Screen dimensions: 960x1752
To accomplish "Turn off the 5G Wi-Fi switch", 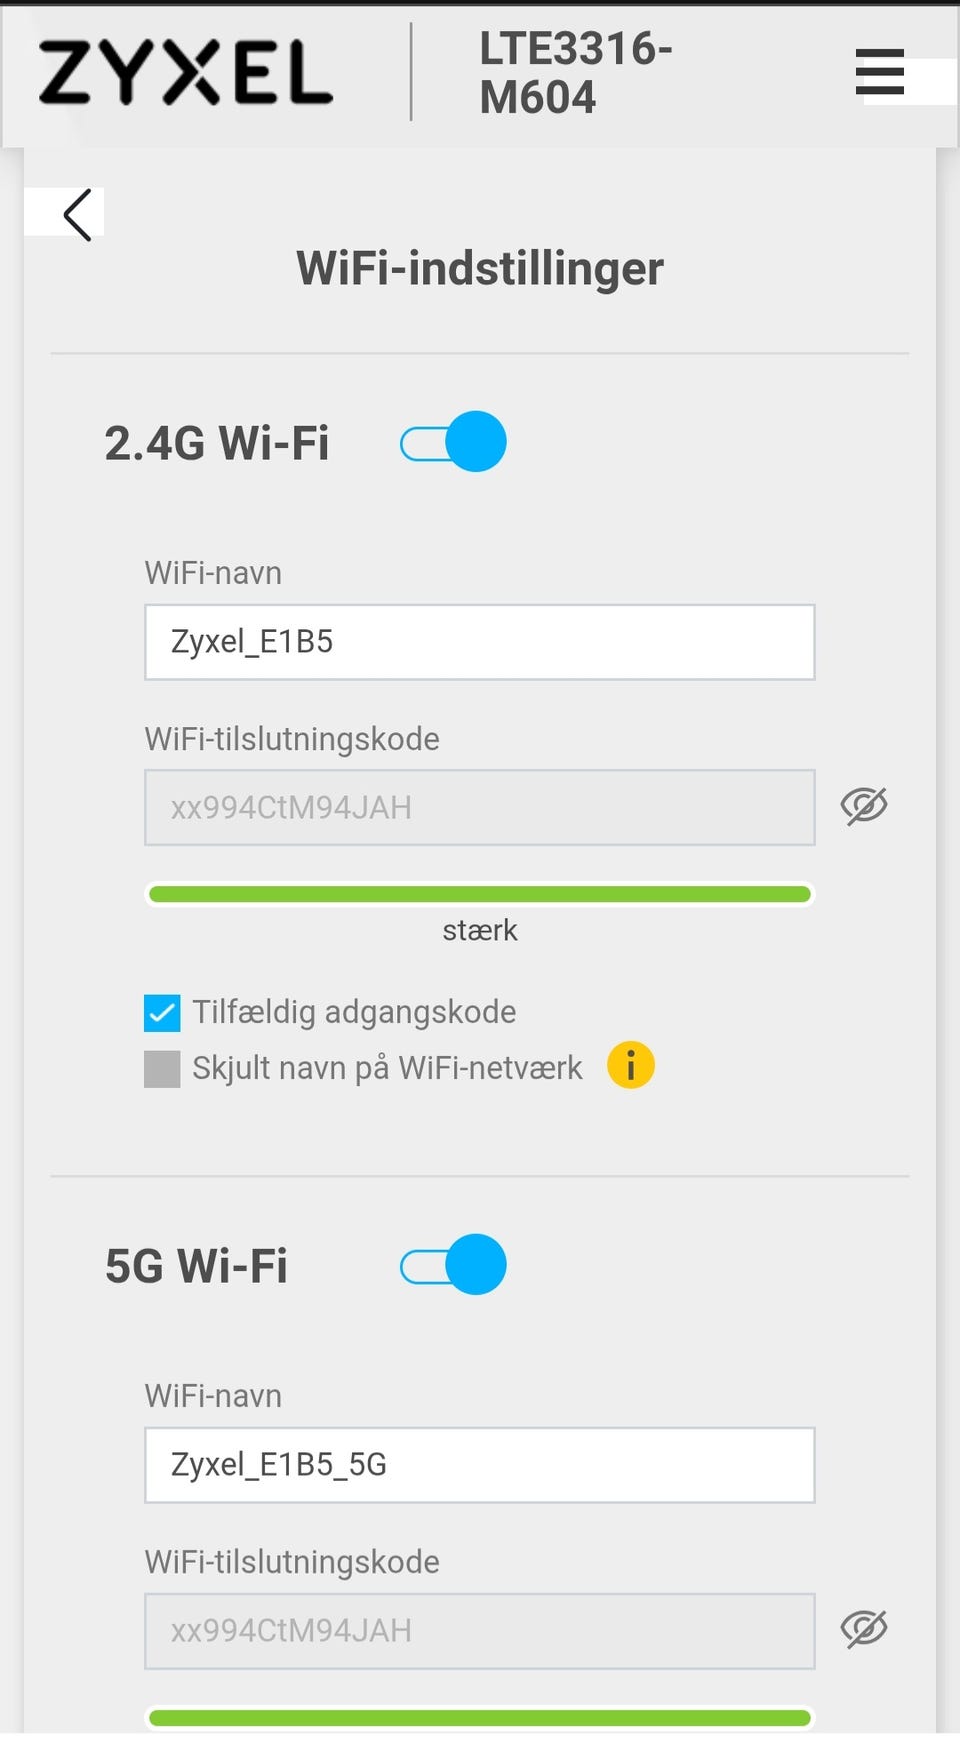I will 453,1265.
